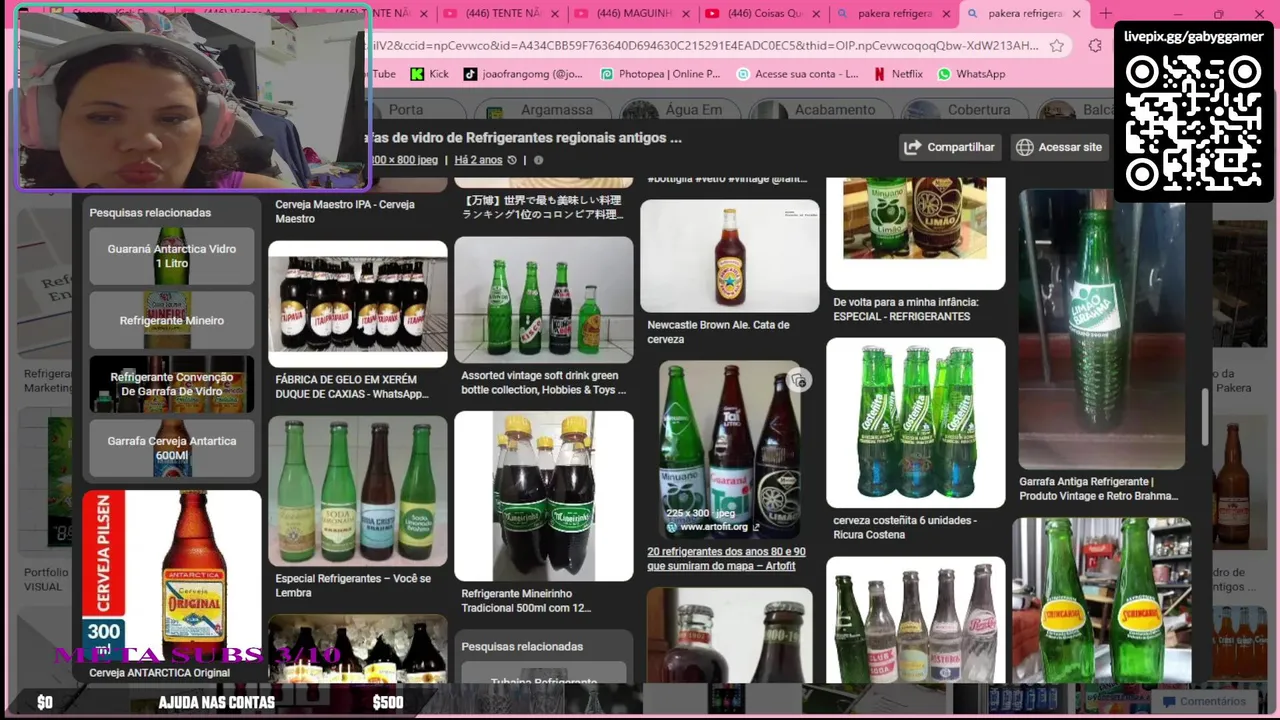
Task: Open the Cerveja ANTARCTICA Original image
Action: (x=172, y=576)
